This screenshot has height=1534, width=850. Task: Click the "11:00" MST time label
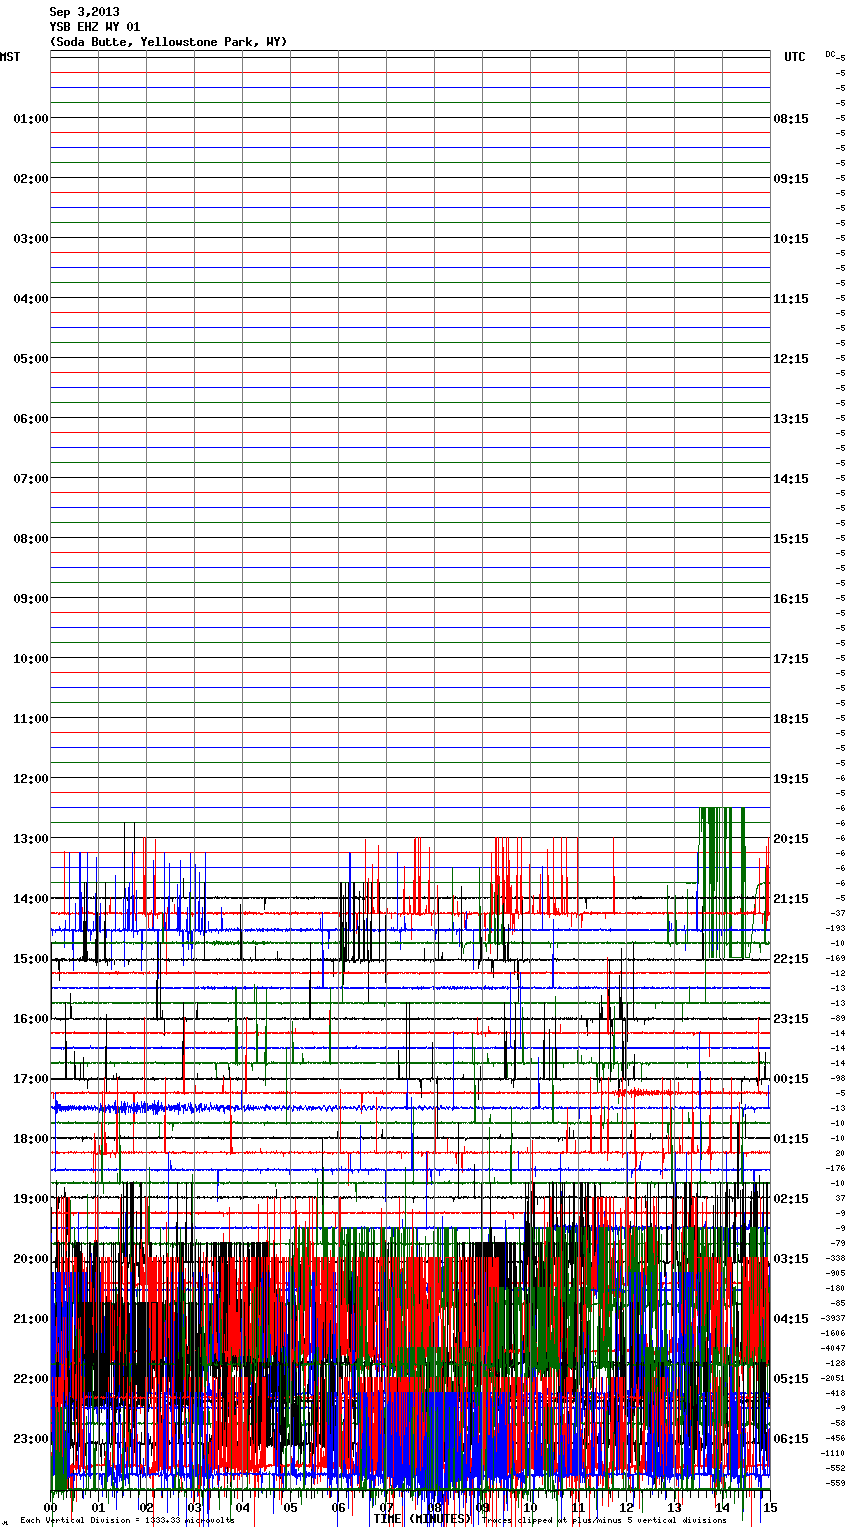point(31,719)
